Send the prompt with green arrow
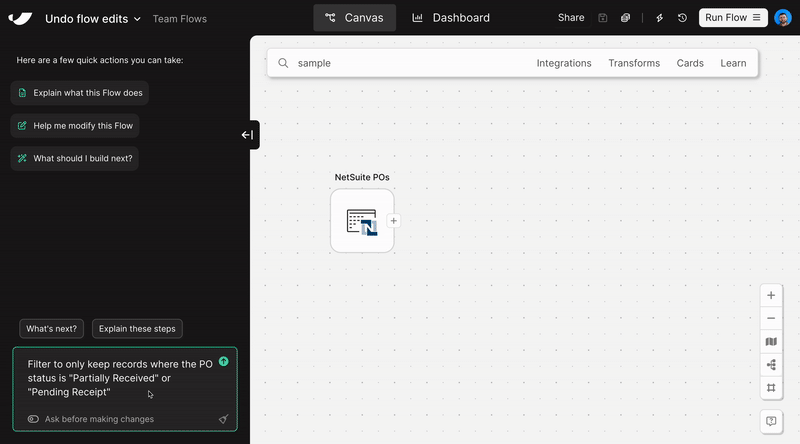The width and height of the screenshot is (800, 444). [x=223, y=361]
